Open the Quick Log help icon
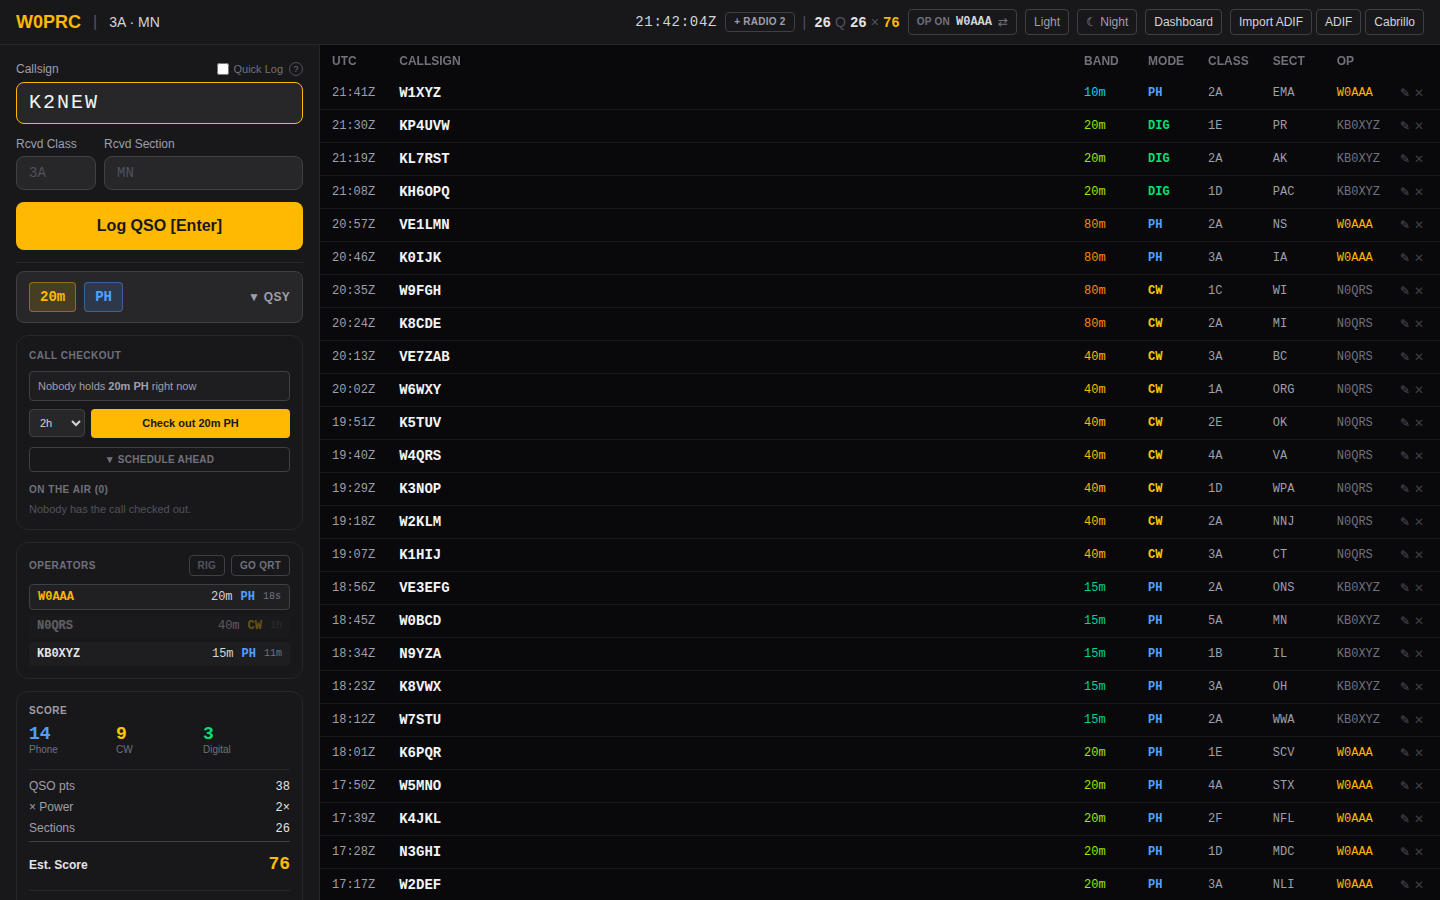This screenshot has height=900, width=1440. (296, 69)
